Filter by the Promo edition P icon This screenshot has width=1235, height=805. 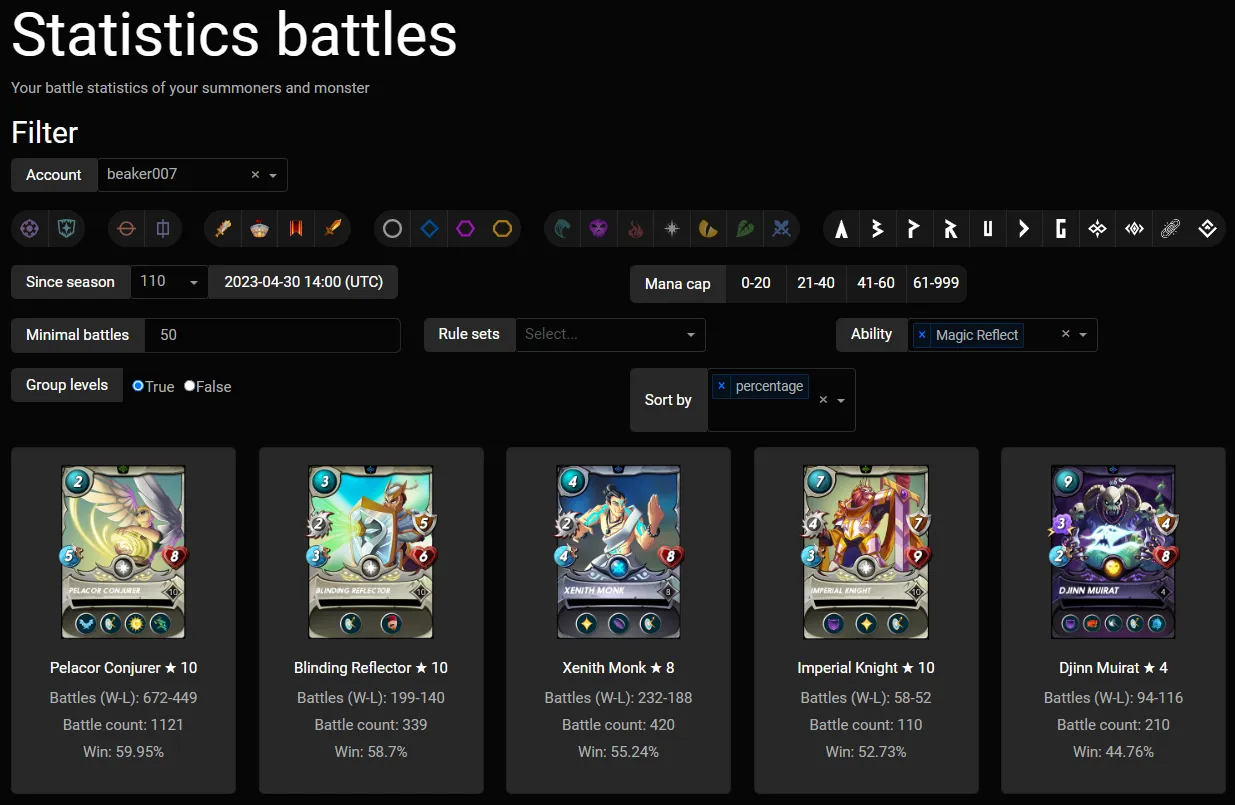click(914, 229)
